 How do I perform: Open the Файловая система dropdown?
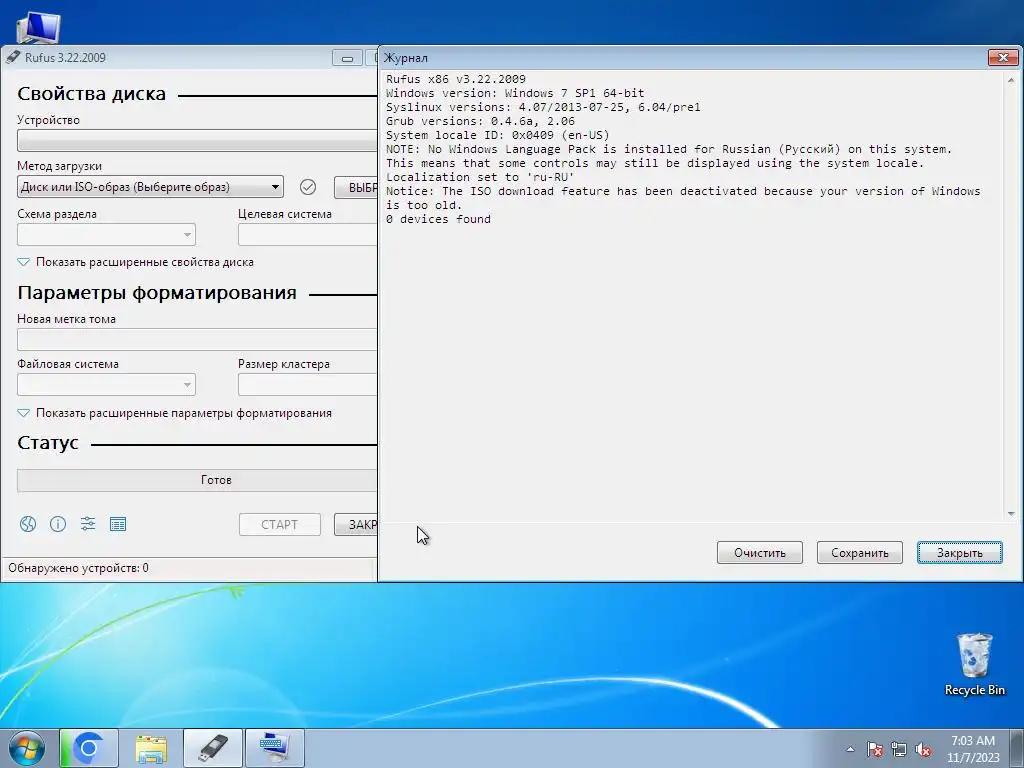pos(106,385)
